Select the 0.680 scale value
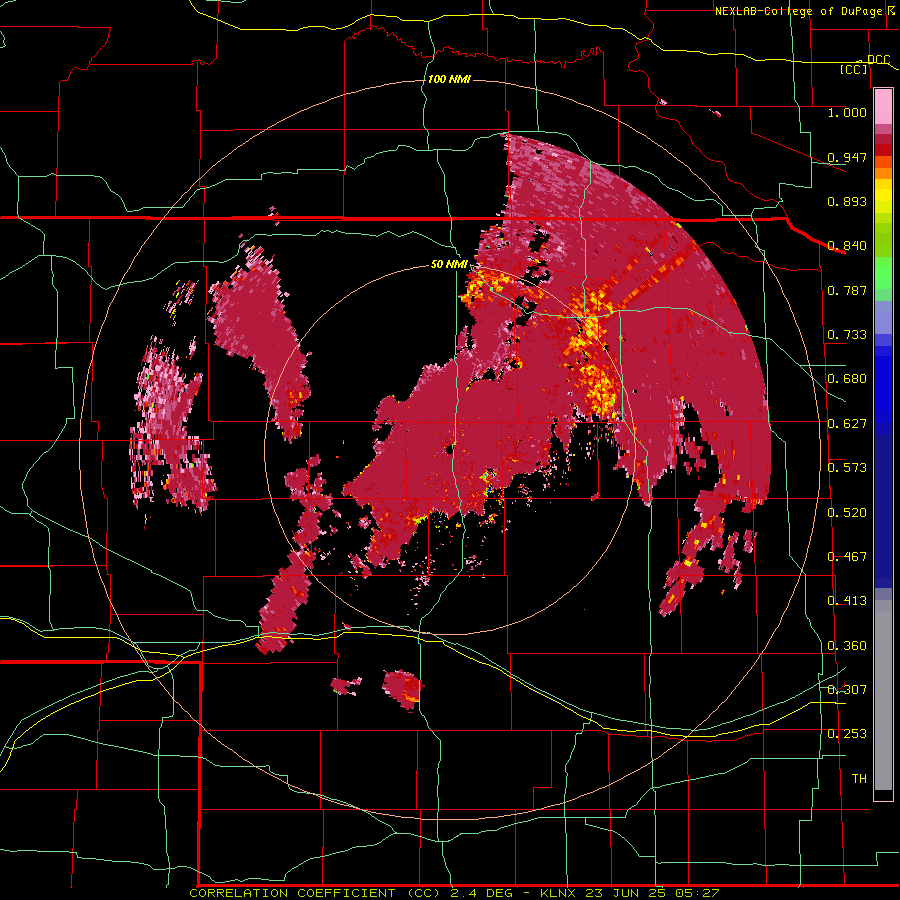900x900 pixels. coord(847,379)
